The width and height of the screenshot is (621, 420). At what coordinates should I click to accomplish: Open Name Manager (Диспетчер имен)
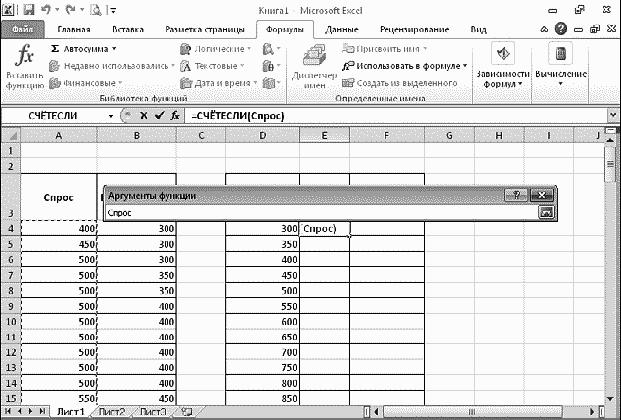coord(314,67)
